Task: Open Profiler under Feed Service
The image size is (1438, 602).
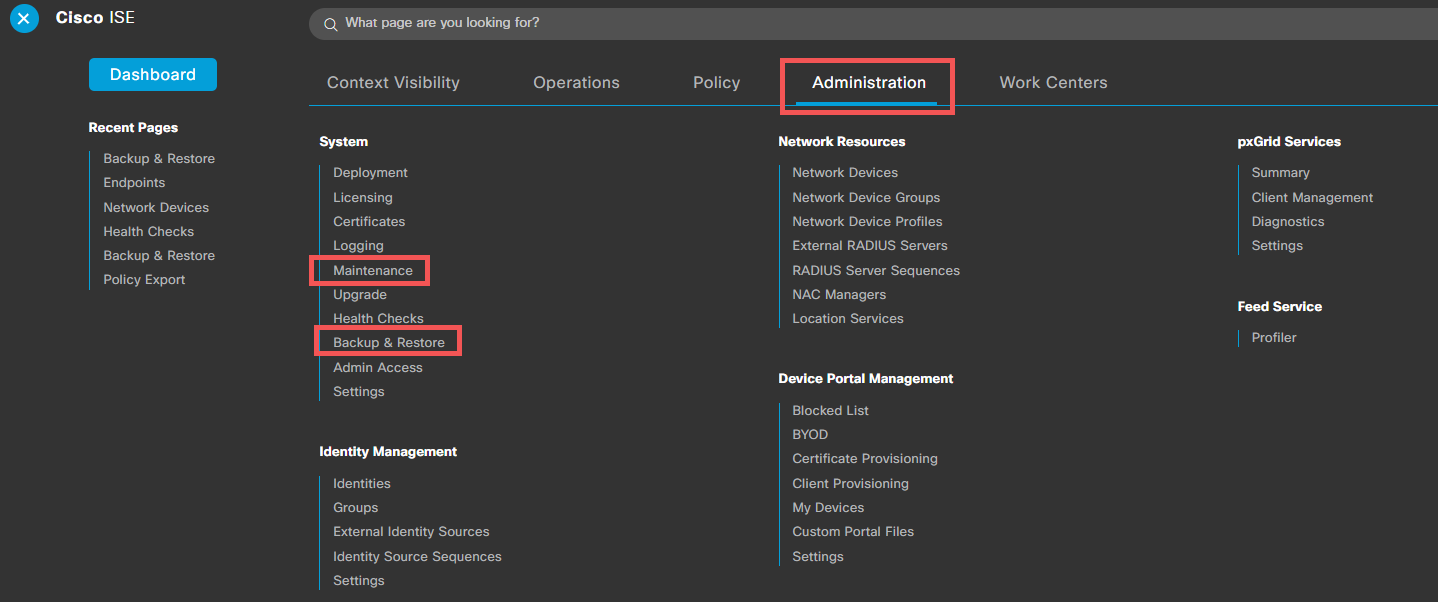Action: click(1273, 338)
